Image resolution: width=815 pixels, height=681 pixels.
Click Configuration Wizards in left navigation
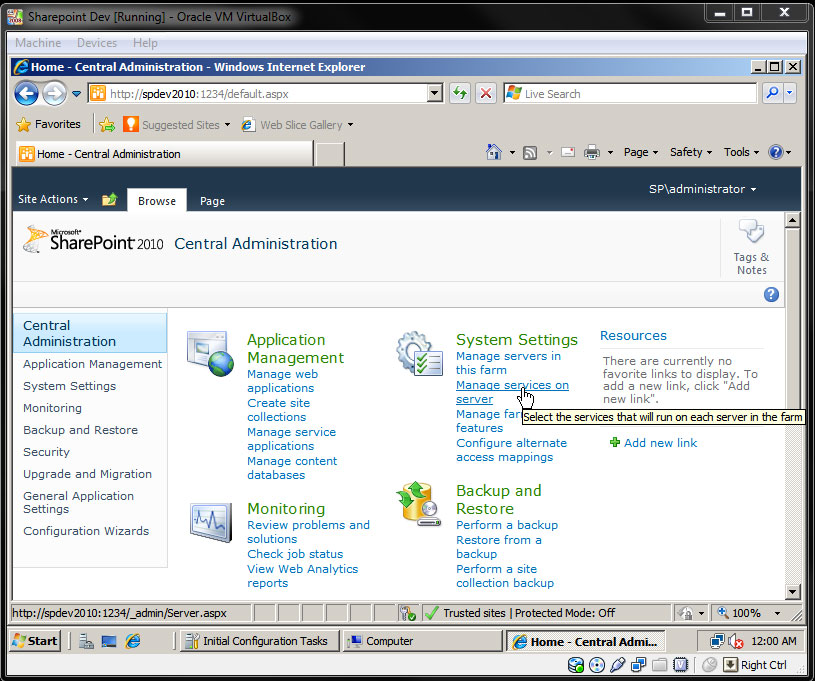coord(86,531)
